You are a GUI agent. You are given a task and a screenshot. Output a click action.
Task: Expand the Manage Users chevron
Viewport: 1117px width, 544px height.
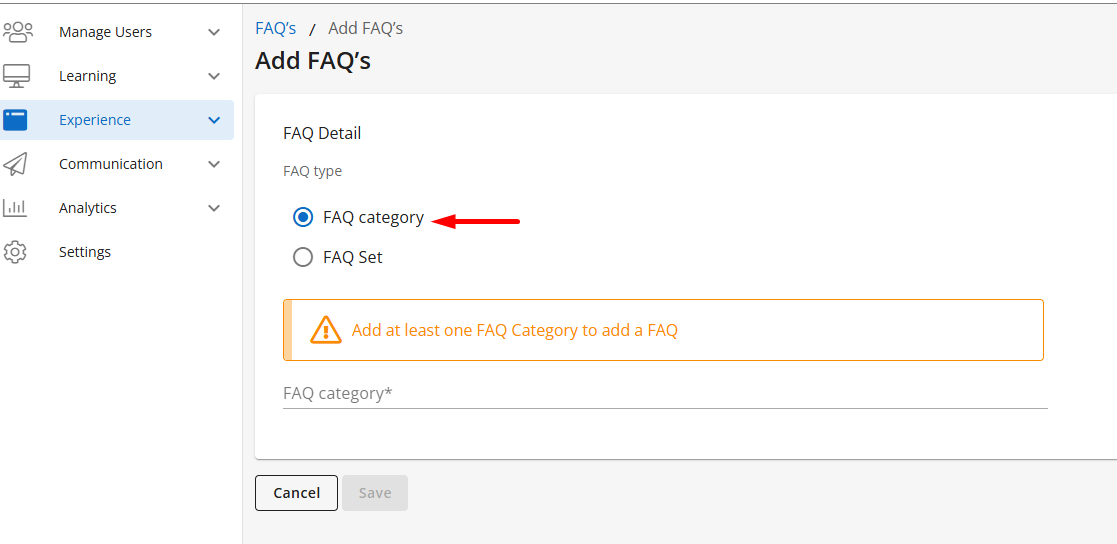(x=214, y=32)
